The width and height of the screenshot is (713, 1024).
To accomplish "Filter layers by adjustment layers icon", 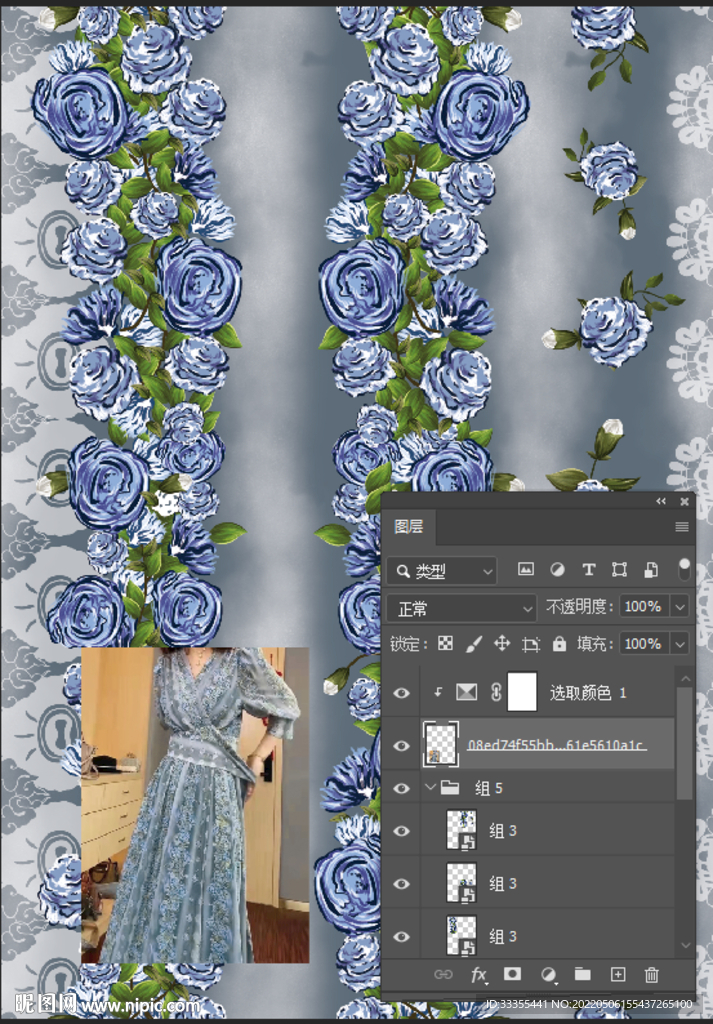I will [557, 569].
